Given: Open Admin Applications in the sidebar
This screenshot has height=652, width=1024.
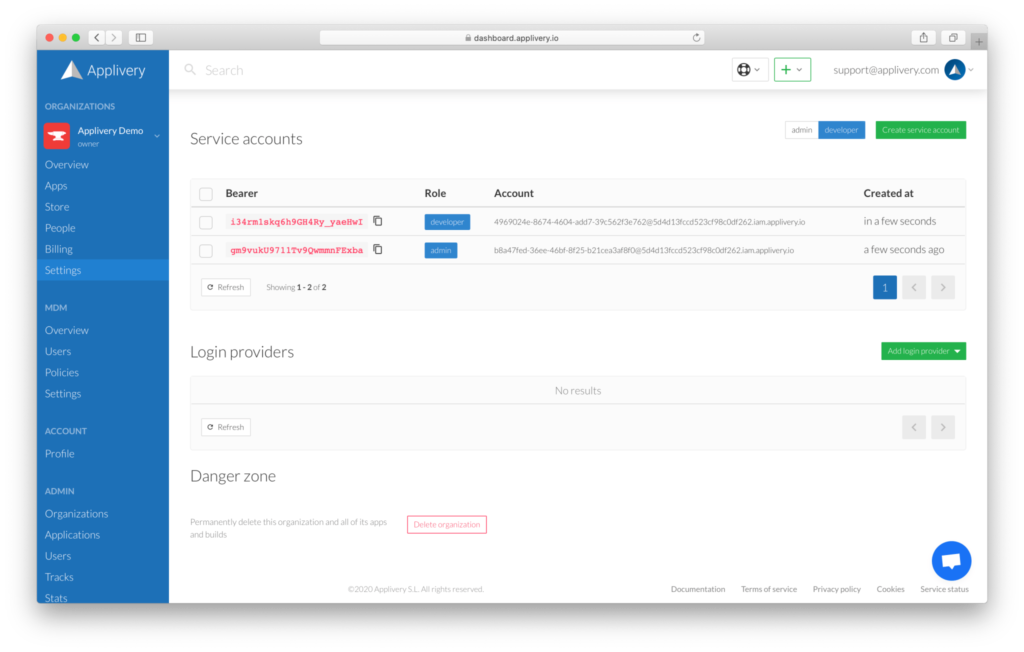Looking at the screenshot, I should click(72, 534).
